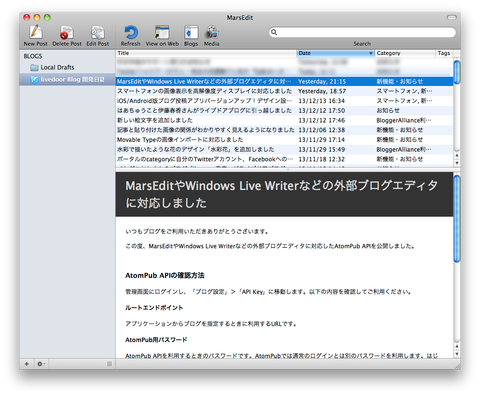Screen dimensions: 480x396
Task: Click the Delete Post toolbar icon
Action: pos(67,35)
